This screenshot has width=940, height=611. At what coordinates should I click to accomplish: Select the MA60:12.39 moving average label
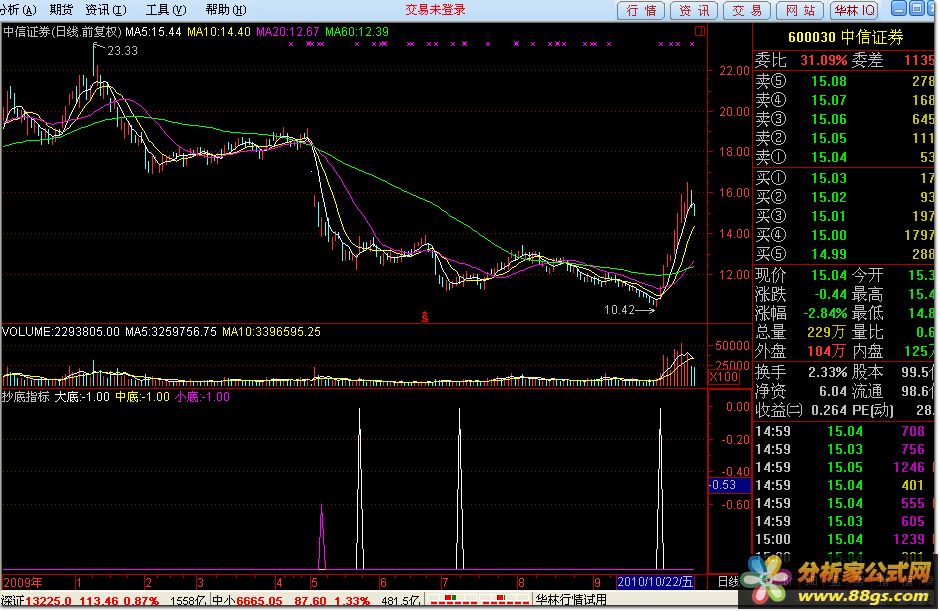(357, 31)
